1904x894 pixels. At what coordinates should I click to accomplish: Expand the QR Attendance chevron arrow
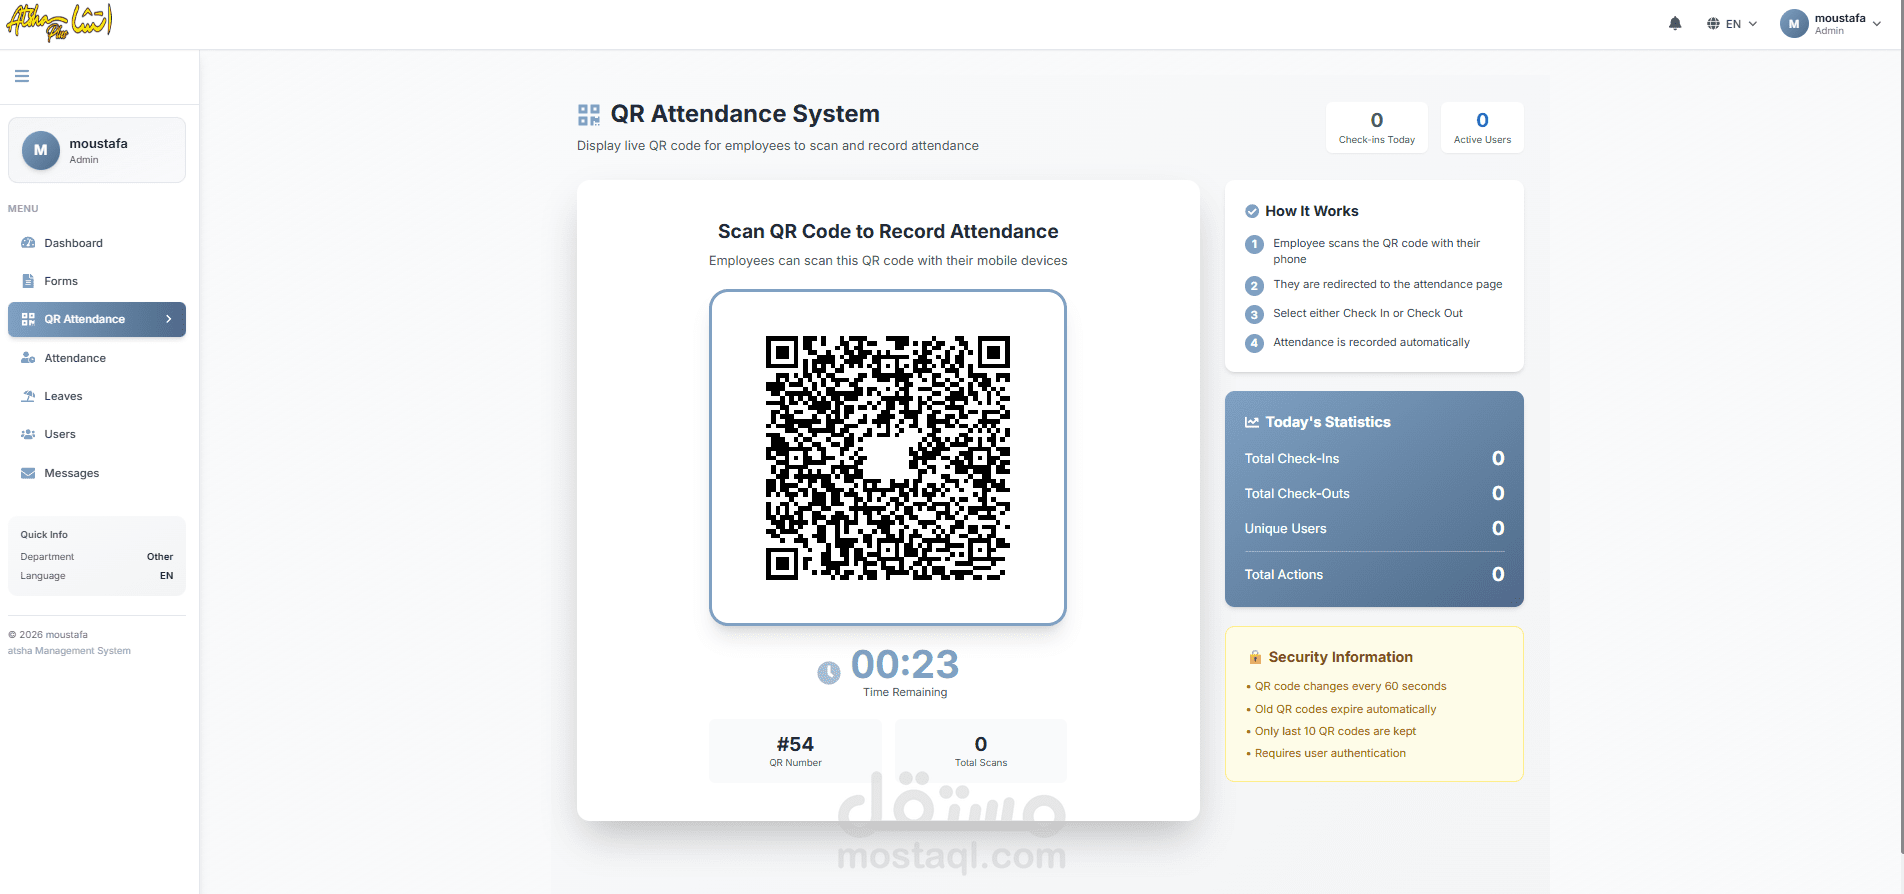168,319
